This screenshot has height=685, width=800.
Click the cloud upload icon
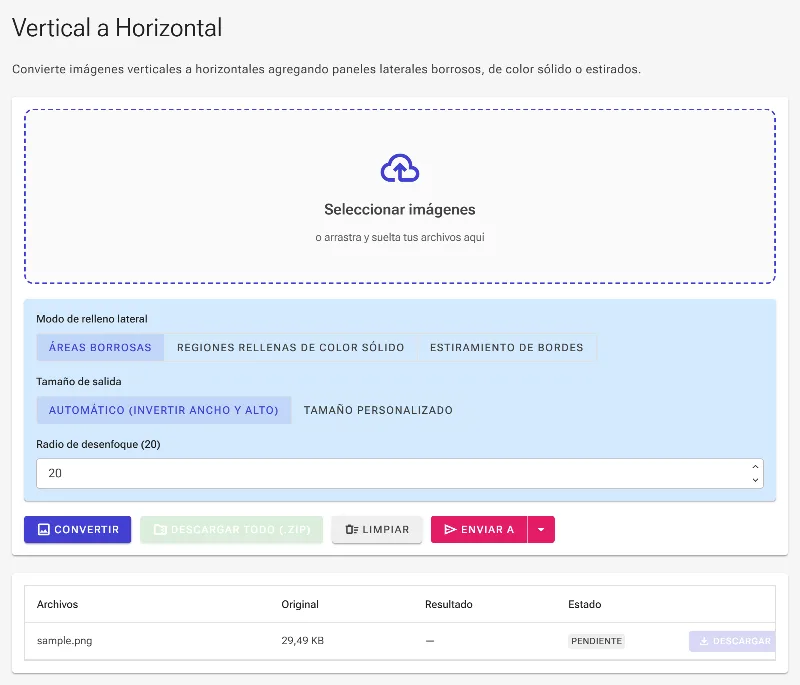click(400, 168)
